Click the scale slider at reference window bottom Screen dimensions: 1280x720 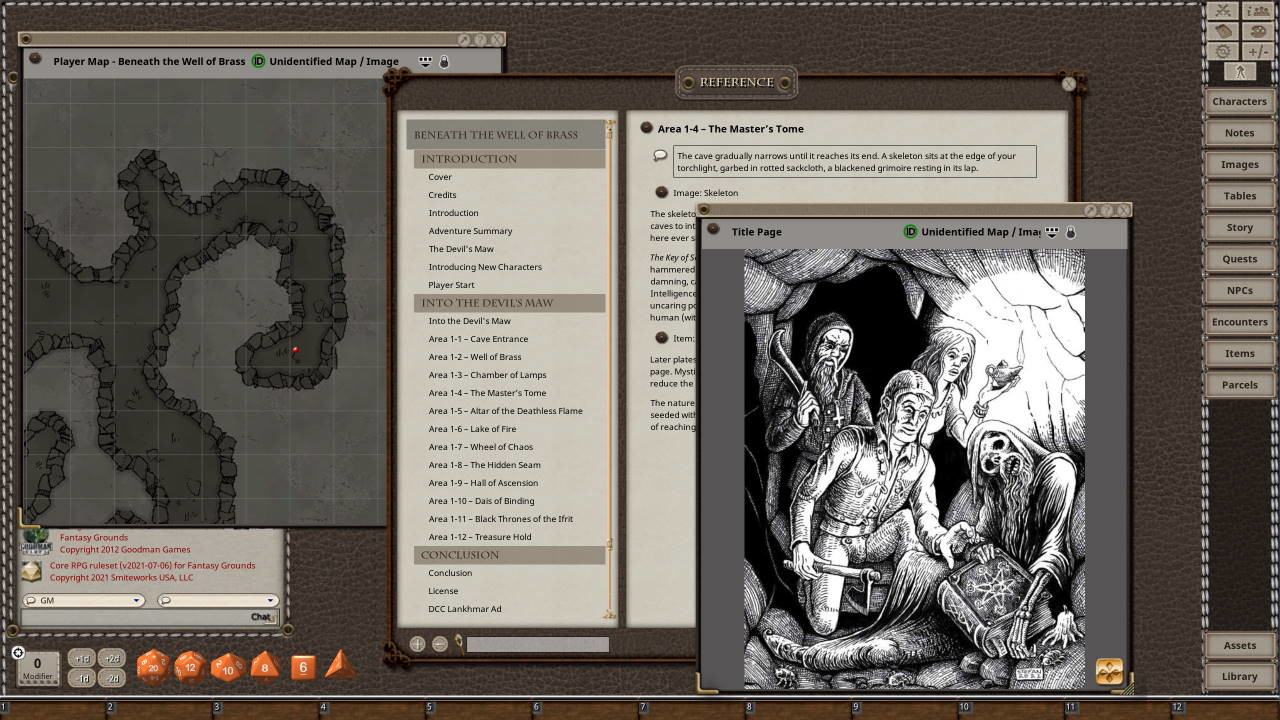click(535, 645)
